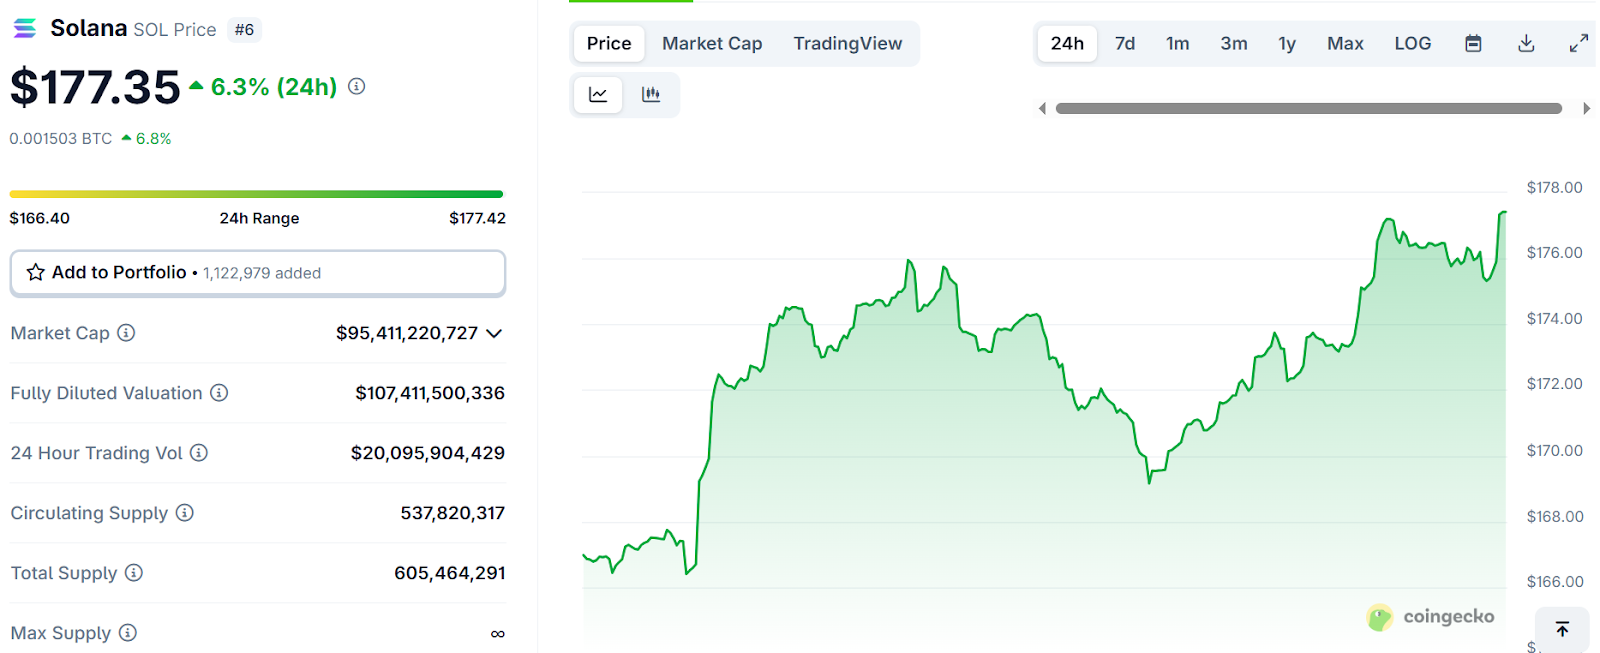Expand the chart to fullscreen
1600x653 pixels.
1579,43
